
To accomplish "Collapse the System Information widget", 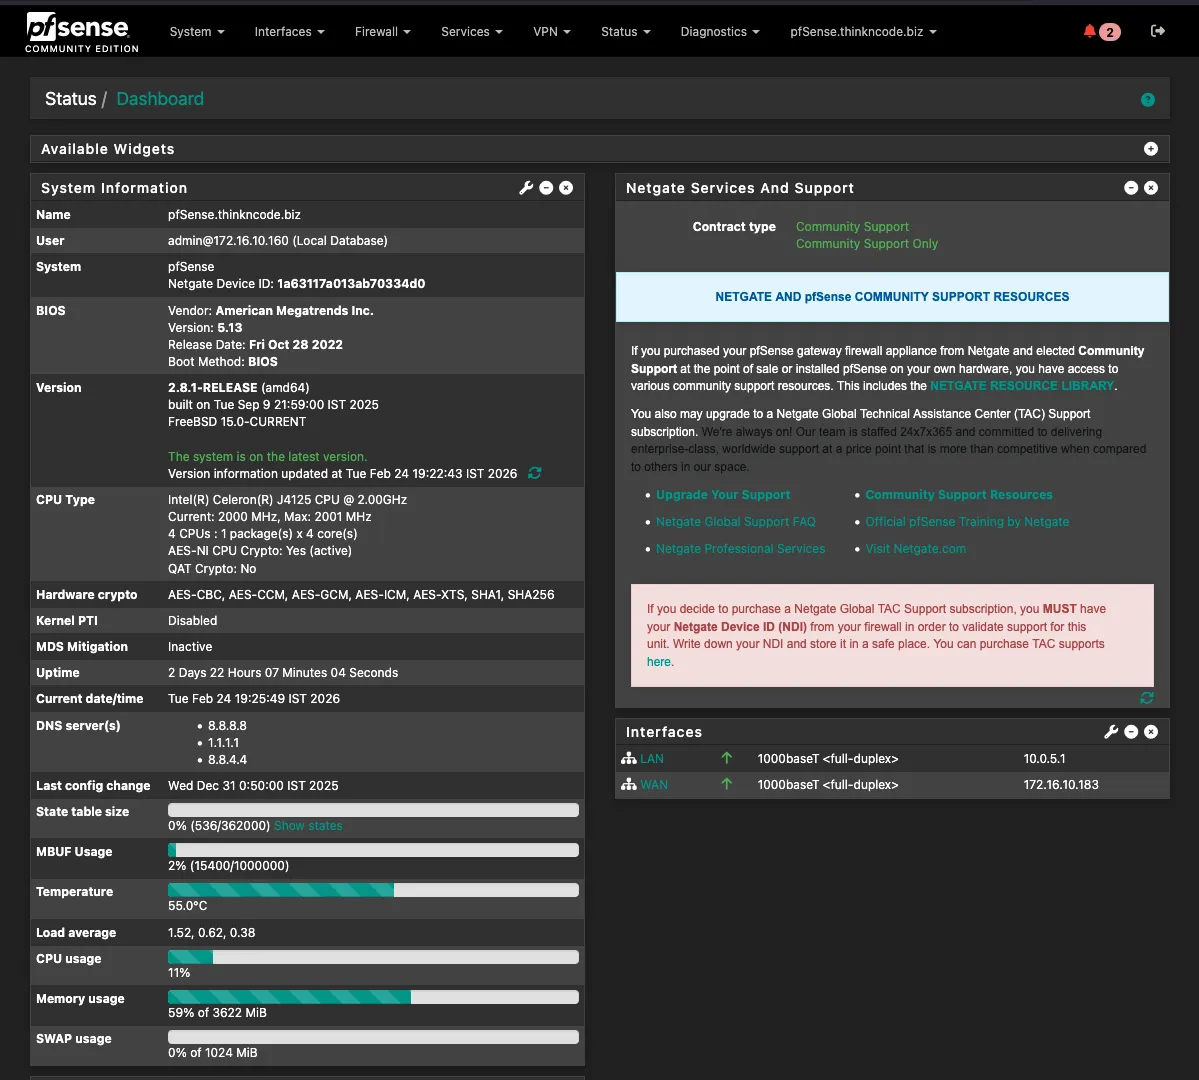I will [546, 188].
